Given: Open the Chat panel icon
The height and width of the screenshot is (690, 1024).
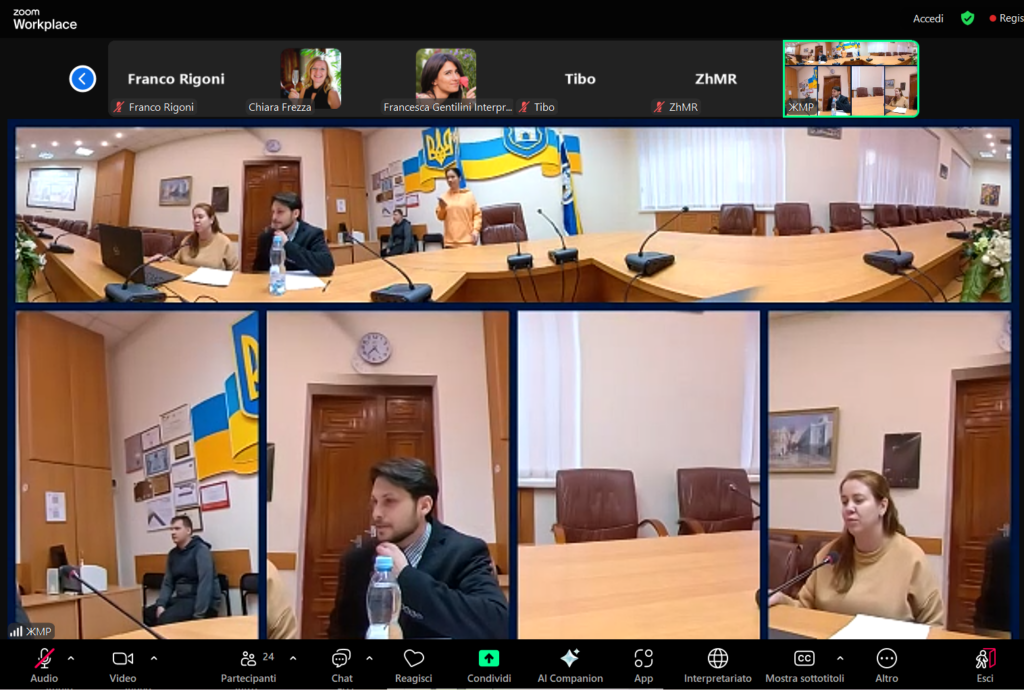Looking at the screenshot, I should tap(341, 658).
